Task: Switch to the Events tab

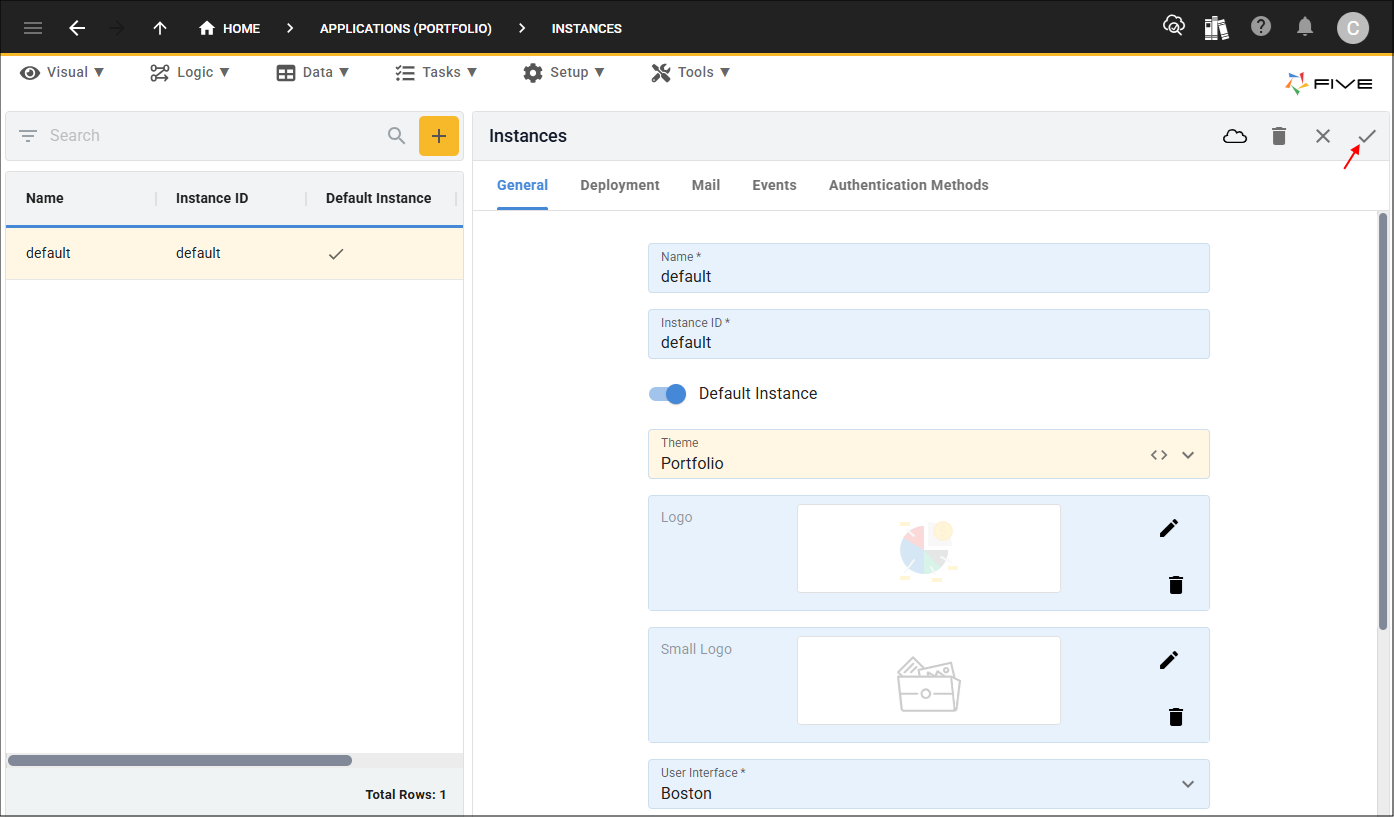Action: pyautogui.click(x=775, y=185)
